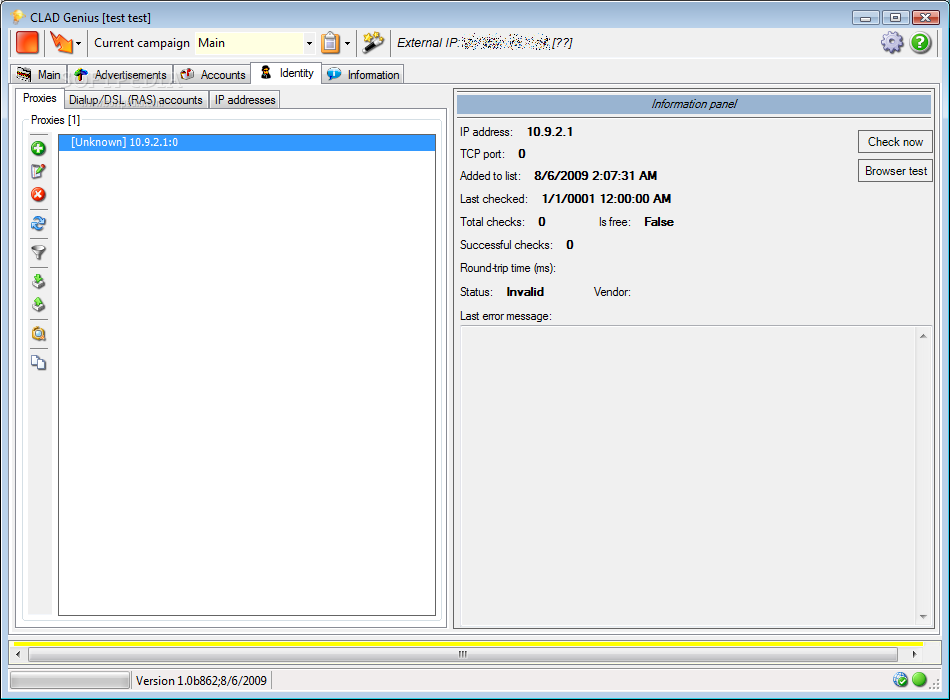
Task: Click the horizontal scrollbar thumb
Action: click(x=463, y=655)
